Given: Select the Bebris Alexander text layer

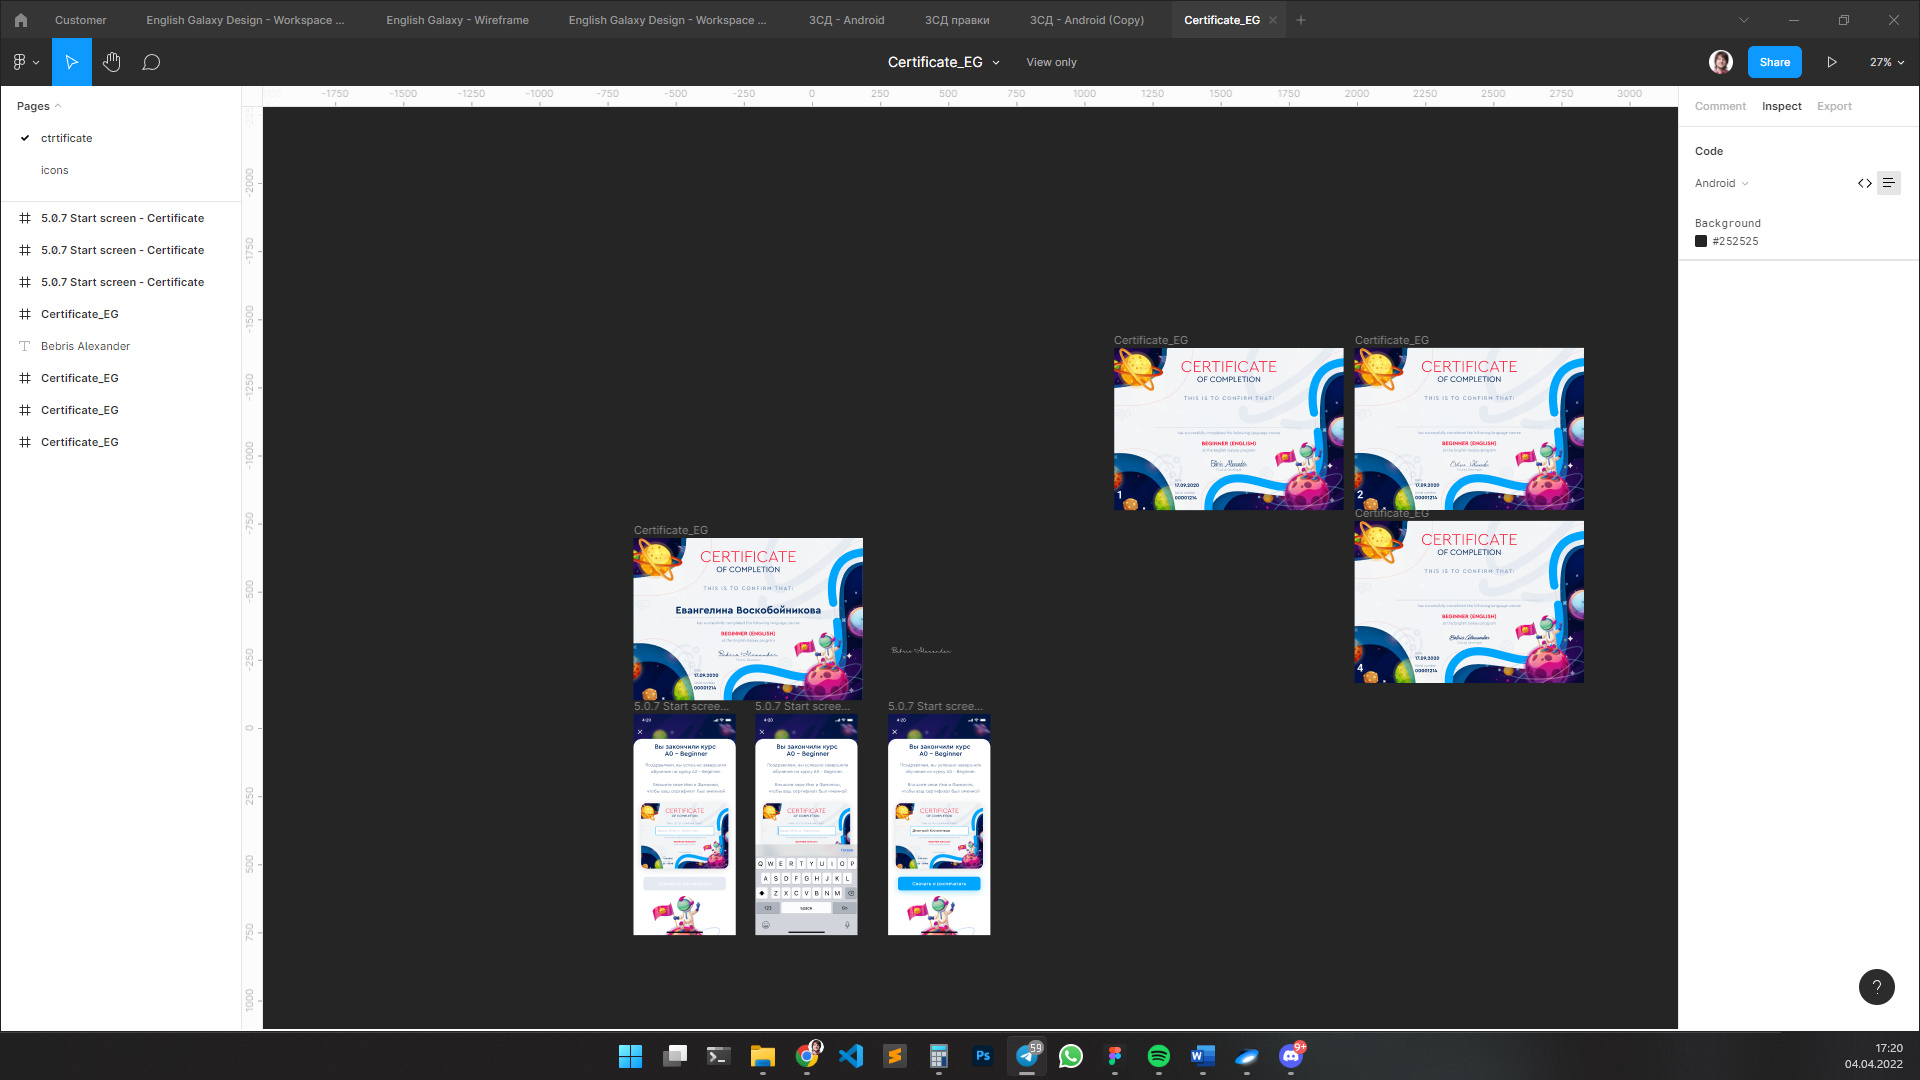Looking at the screenshot, I should [85, 346].
